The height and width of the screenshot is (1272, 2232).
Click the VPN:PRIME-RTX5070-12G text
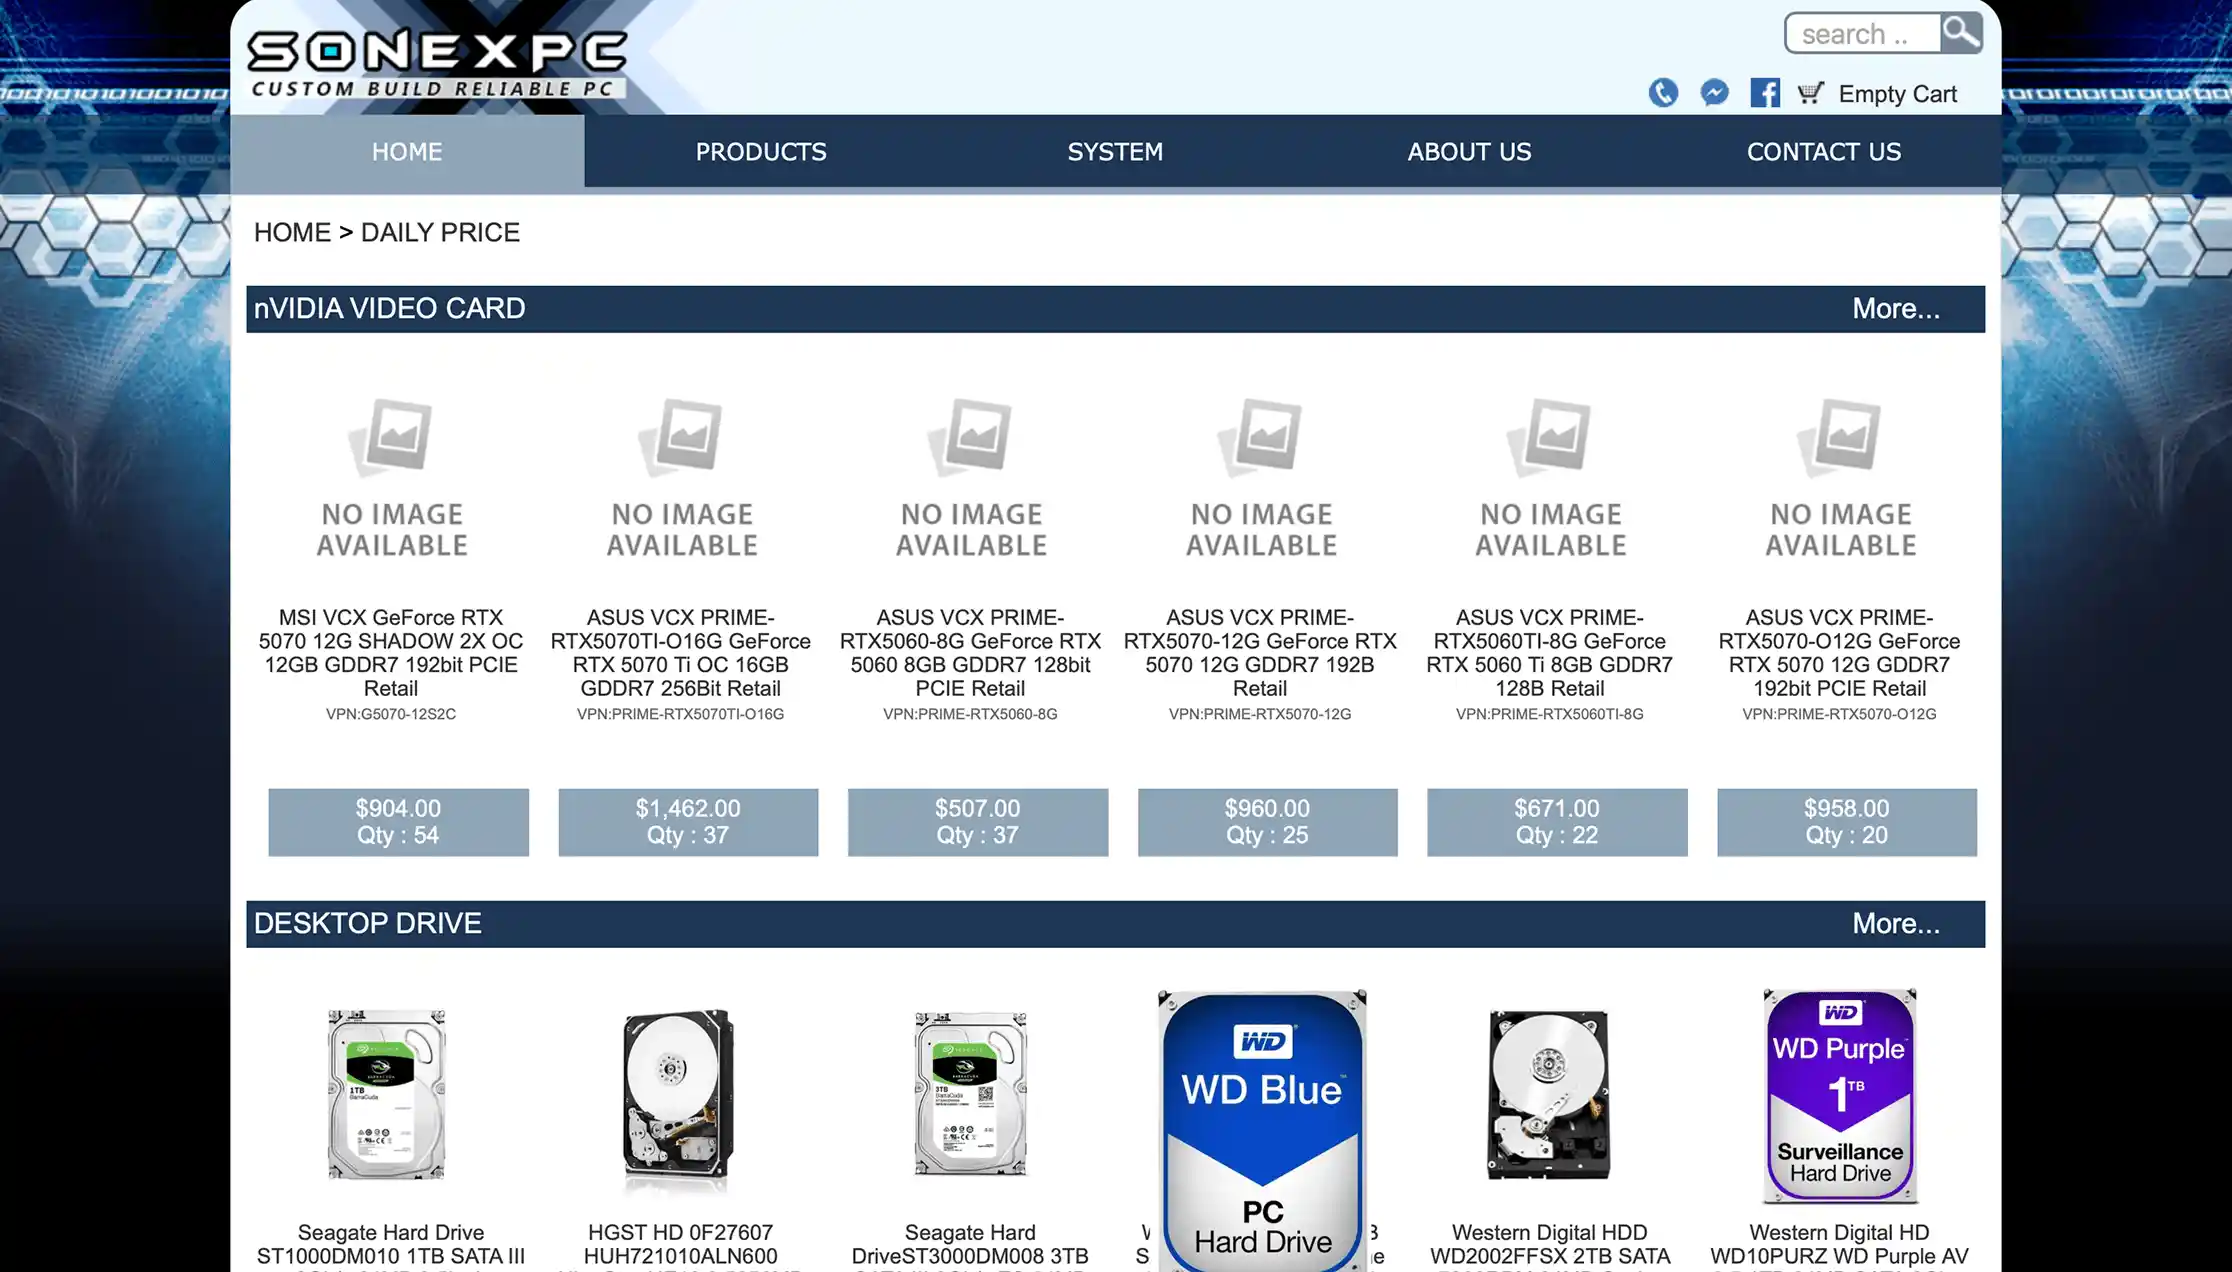coord(1260,714)
